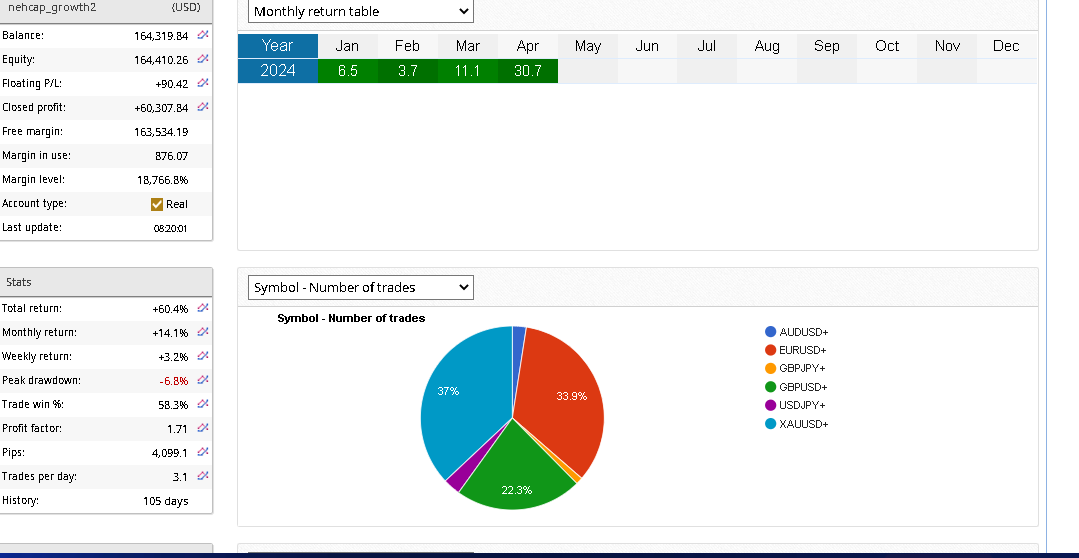Open the Closed profit chart icon
Screen dimensions: 1079x558
[203, 107]
